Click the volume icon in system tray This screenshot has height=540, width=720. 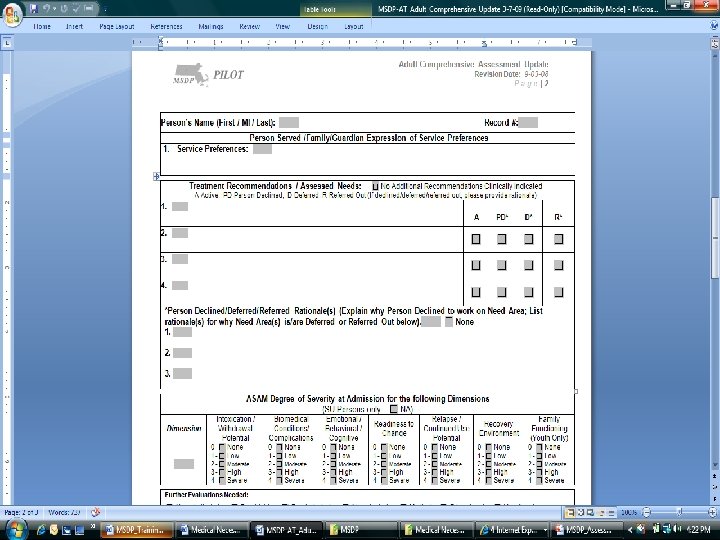[678, 530]
